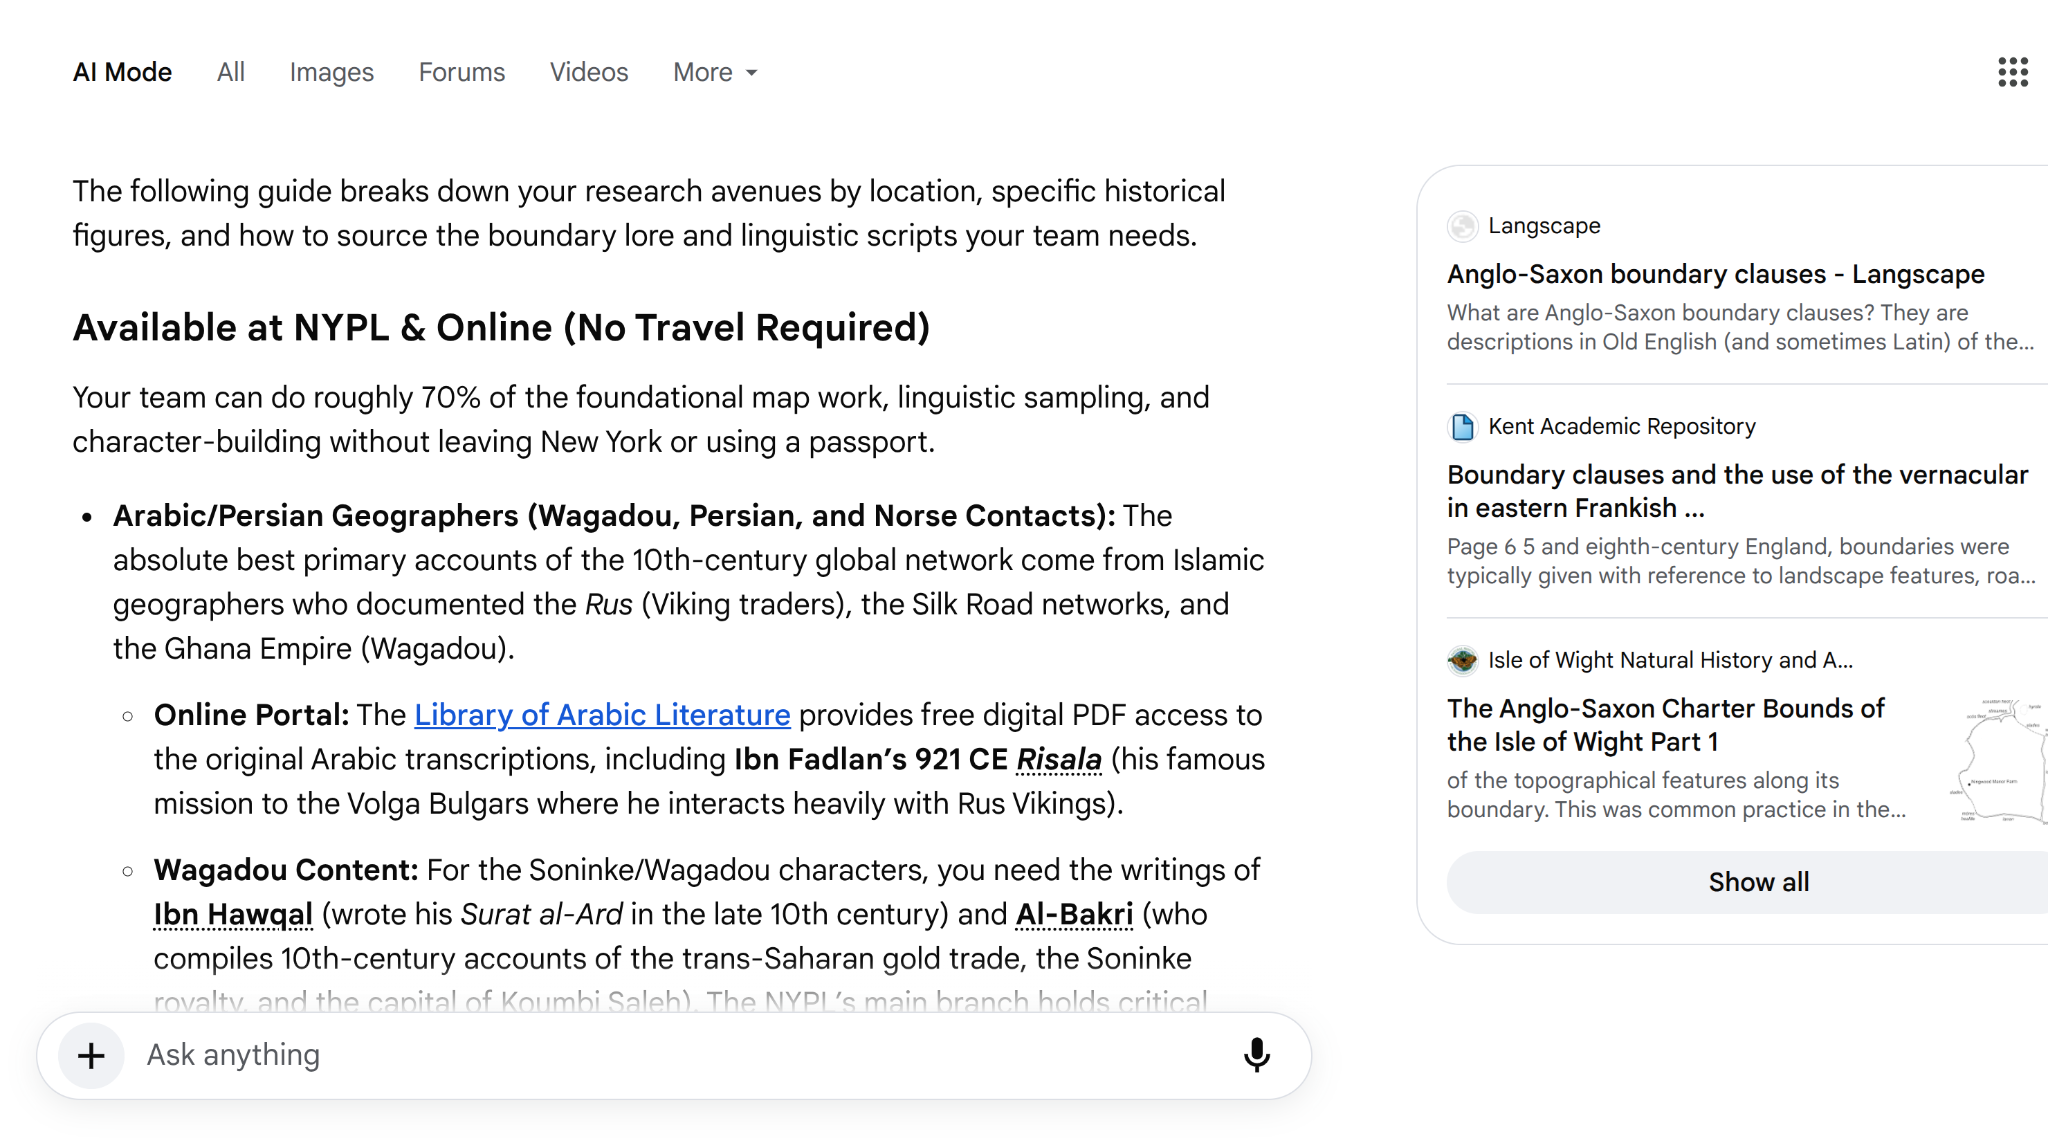The height and width of the screenshot is (1148, 2048).
Task: Open Anglo-Saxon boundary clauses - Langscape result
Action: click(1715, 274)
